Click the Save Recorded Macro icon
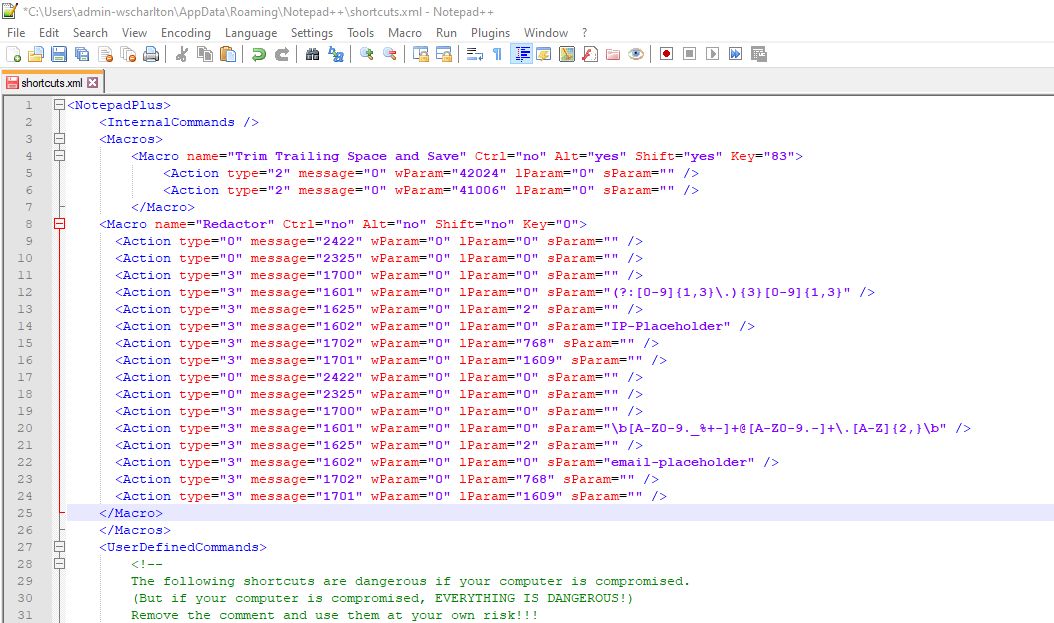The height and width of the screenshot is (623, 1054). 759,54
